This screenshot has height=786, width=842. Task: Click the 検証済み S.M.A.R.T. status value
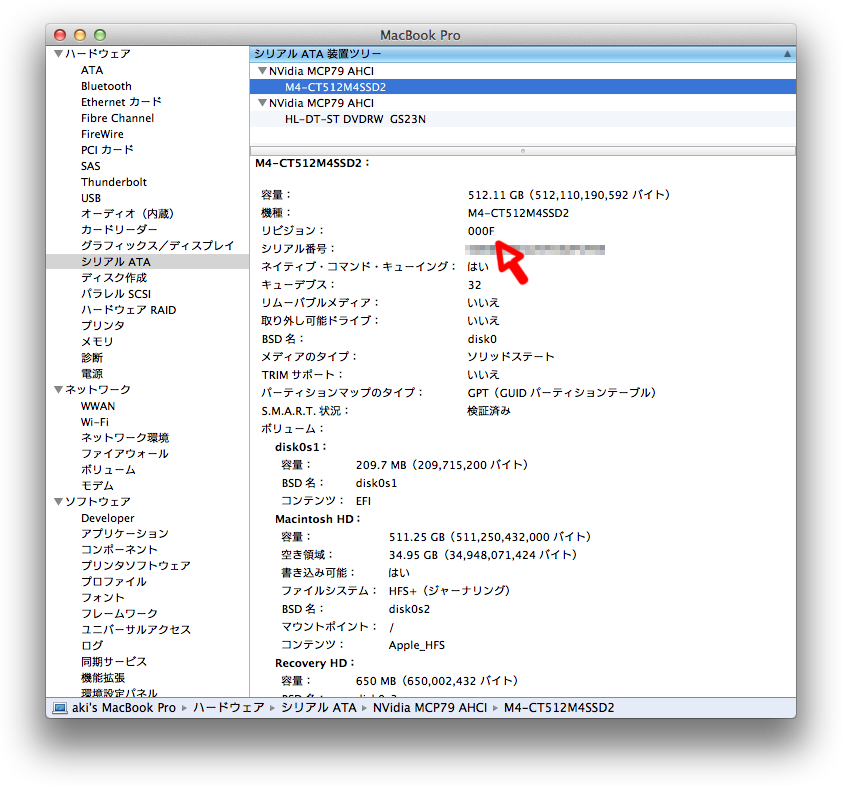pyautogui.click(x=489, y=411)
